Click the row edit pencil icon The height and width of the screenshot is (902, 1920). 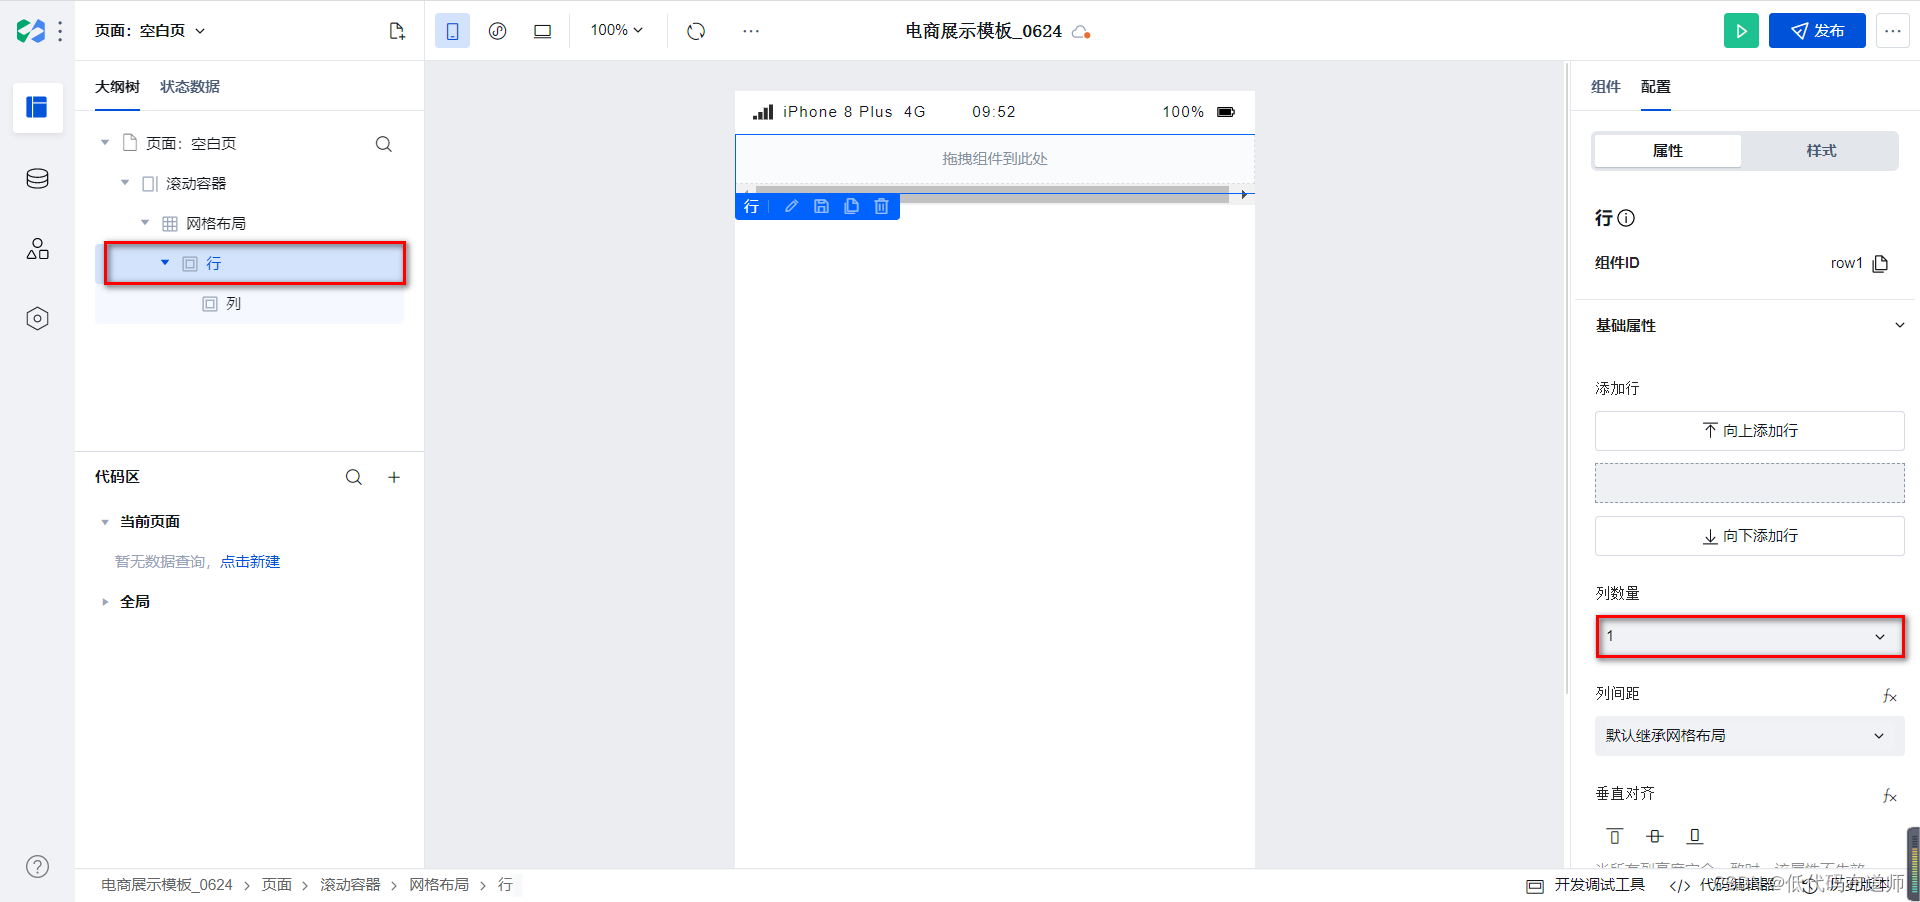click(x=791, y=206)
